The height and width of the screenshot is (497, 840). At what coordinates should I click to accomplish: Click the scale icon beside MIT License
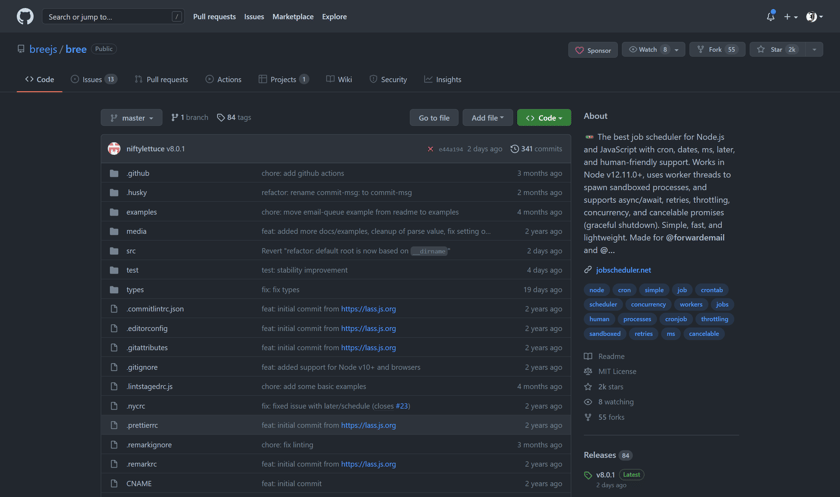coord(588,371)
